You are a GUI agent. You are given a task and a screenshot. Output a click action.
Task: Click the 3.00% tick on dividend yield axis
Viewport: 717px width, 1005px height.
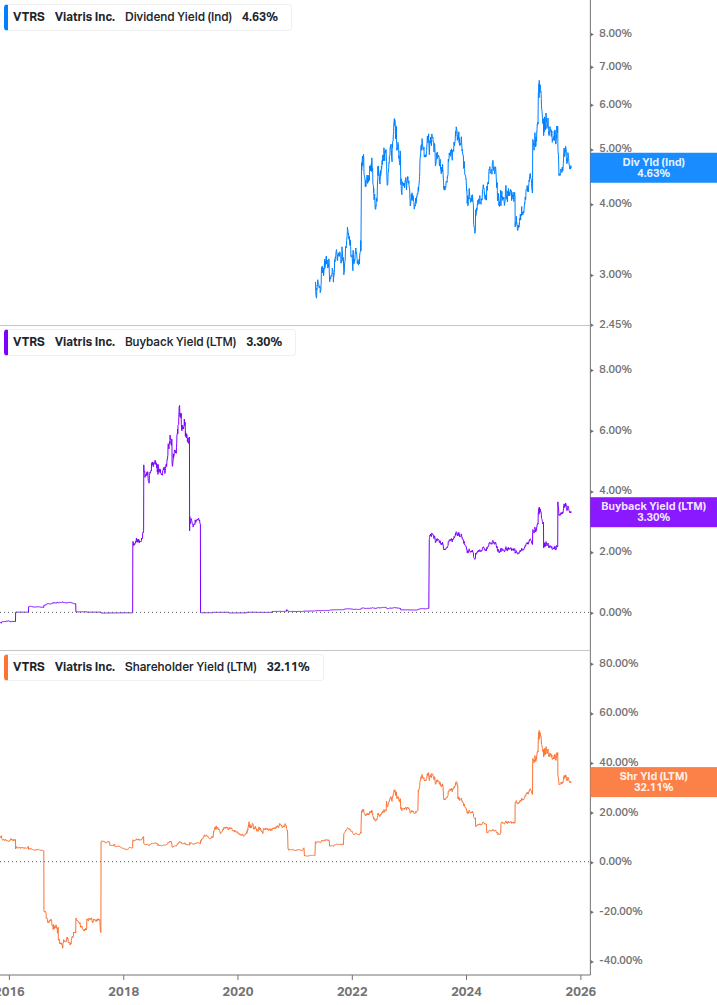615,274
